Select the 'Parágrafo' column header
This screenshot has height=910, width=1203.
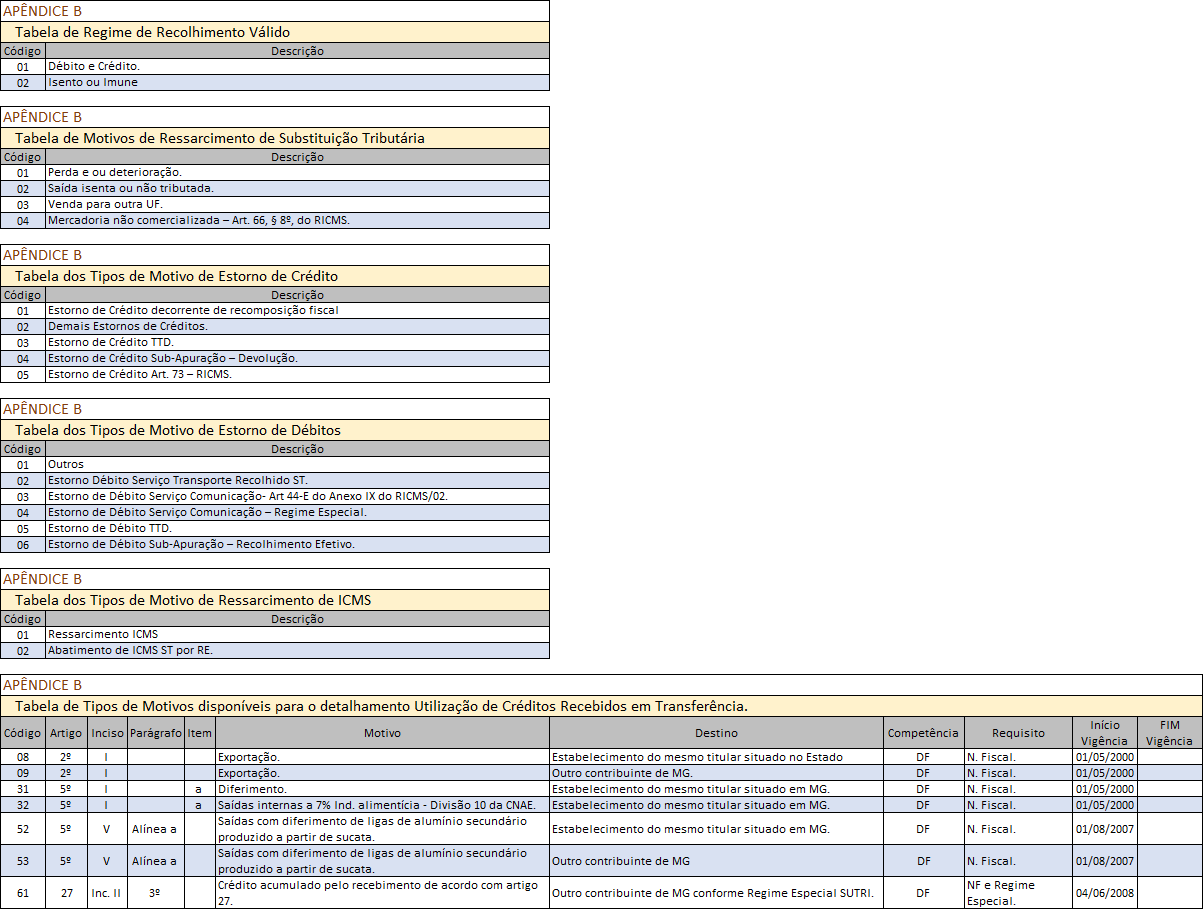[156, 733]
